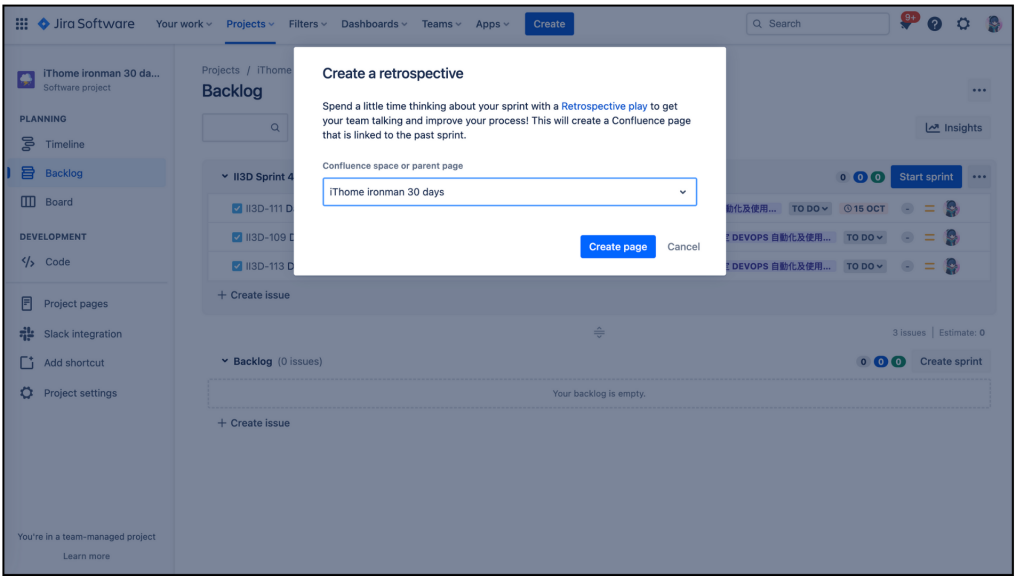Screen dimensions: 1024x576
Task: Open the app switcher grid icon
Action: coord(22,24)
